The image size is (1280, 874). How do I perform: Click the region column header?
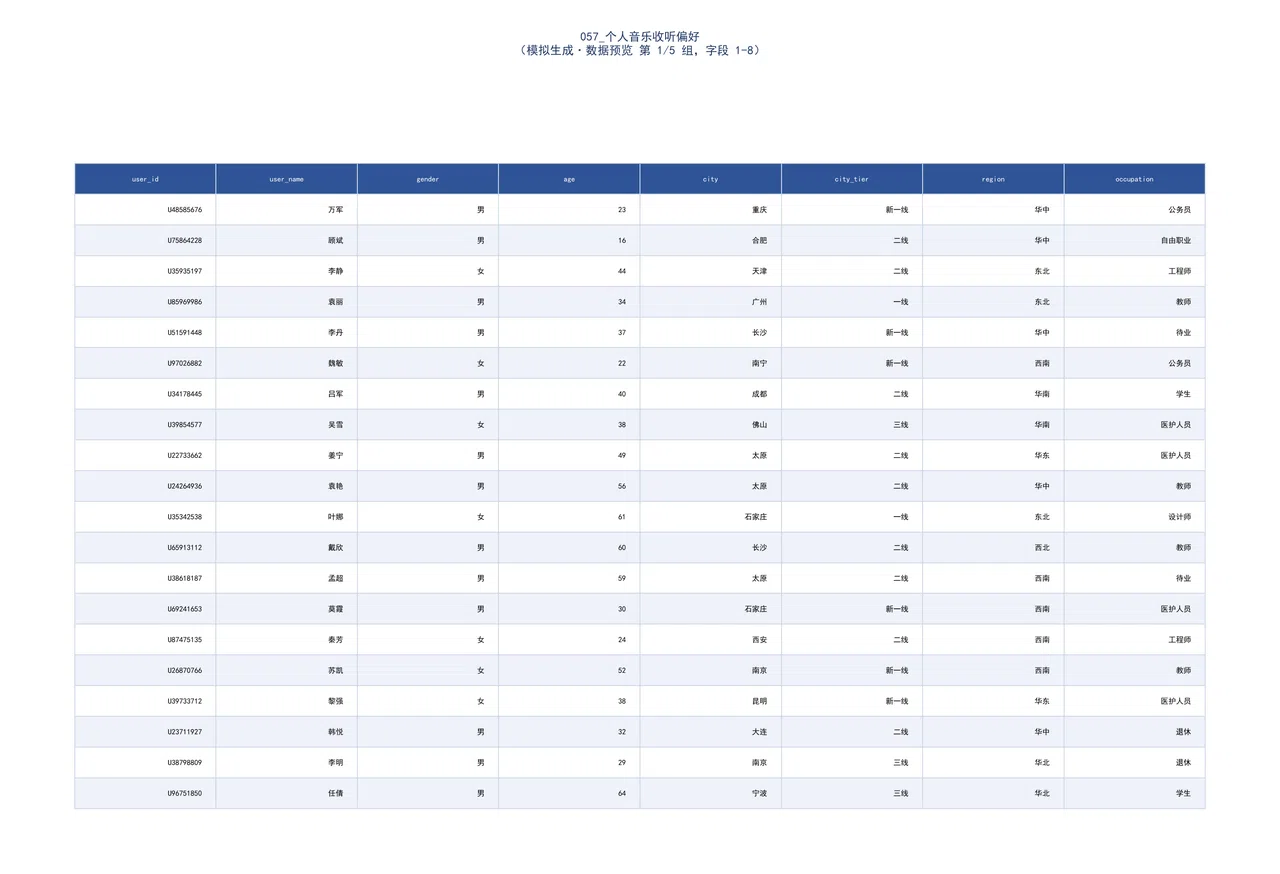click(993, 179)
